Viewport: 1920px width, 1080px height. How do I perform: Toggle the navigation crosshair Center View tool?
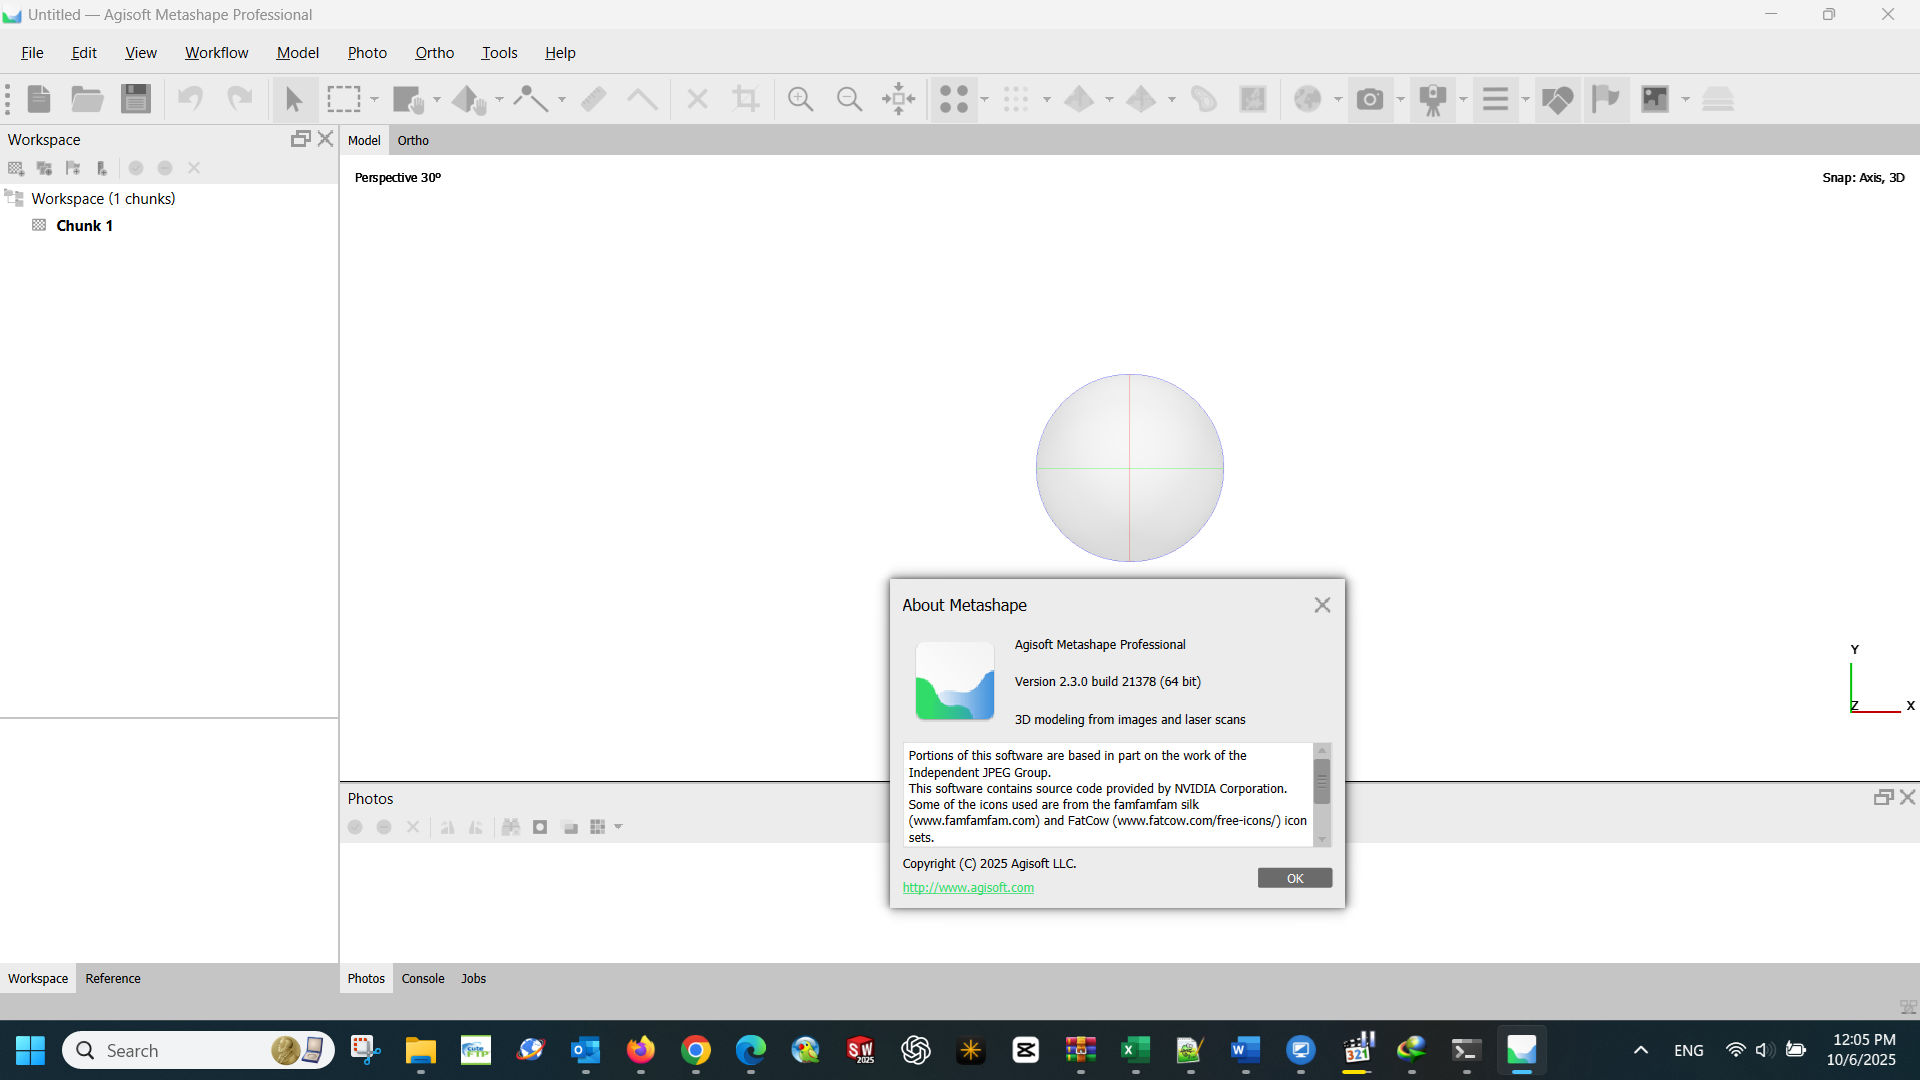[x=898, y=99]
